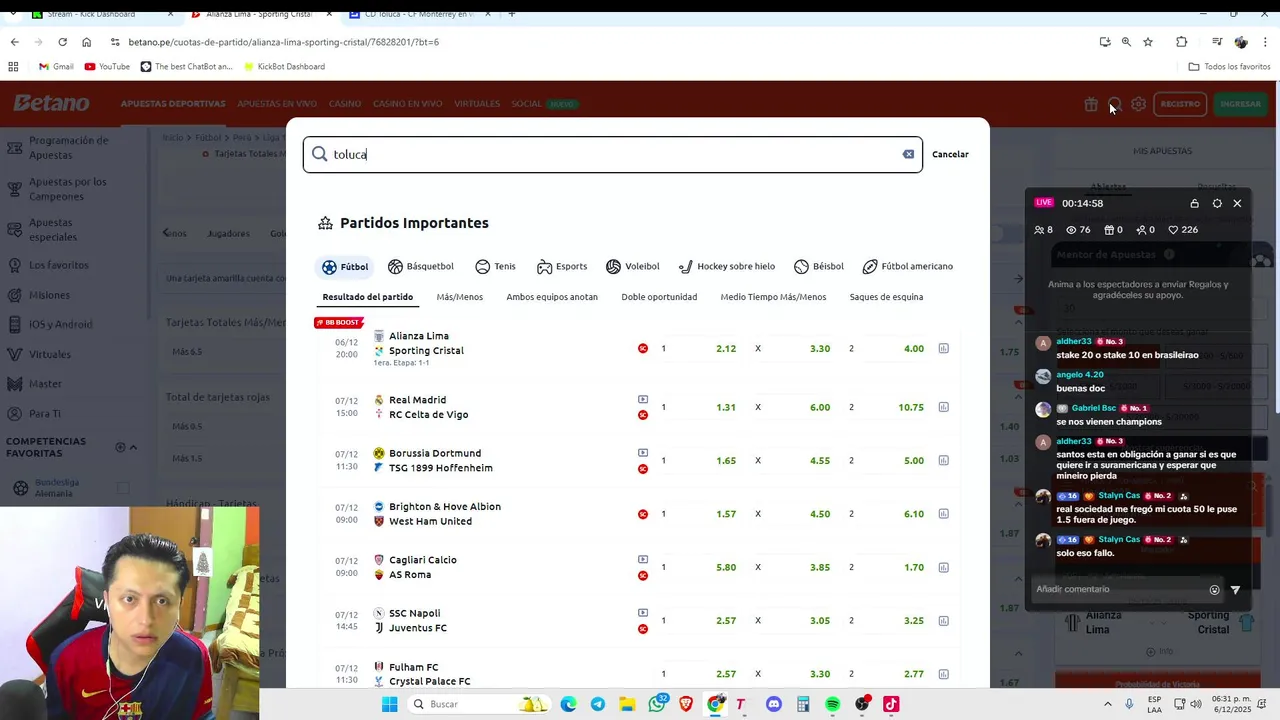Cancel the search overlay
Viewport: 1280px width, 720px height.
950,154
